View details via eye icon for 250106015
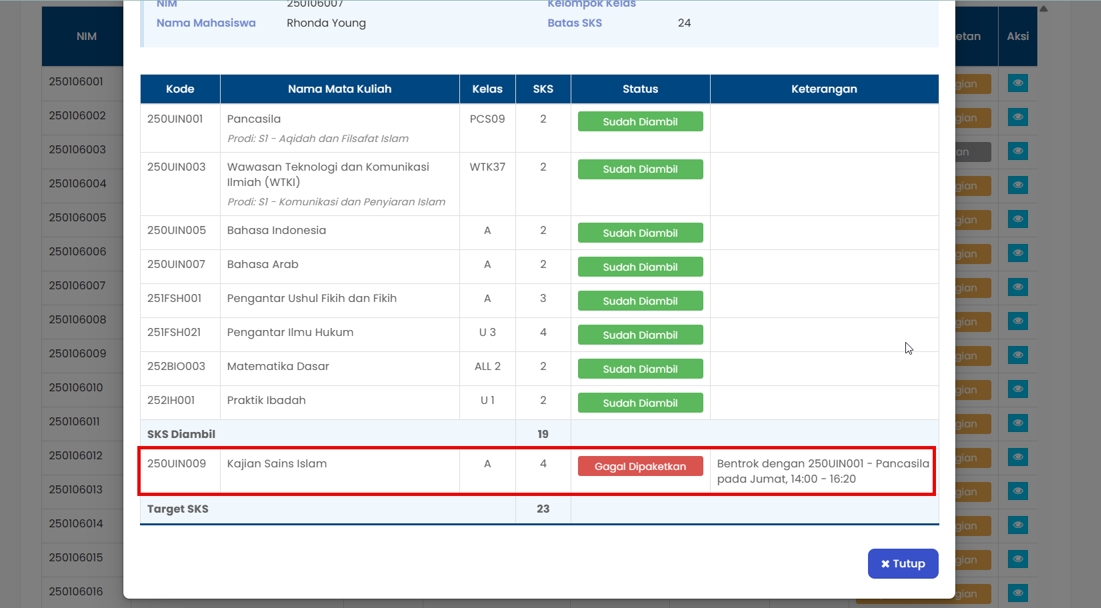This screenshot has height=608, width=1101. click(1017, 559)
